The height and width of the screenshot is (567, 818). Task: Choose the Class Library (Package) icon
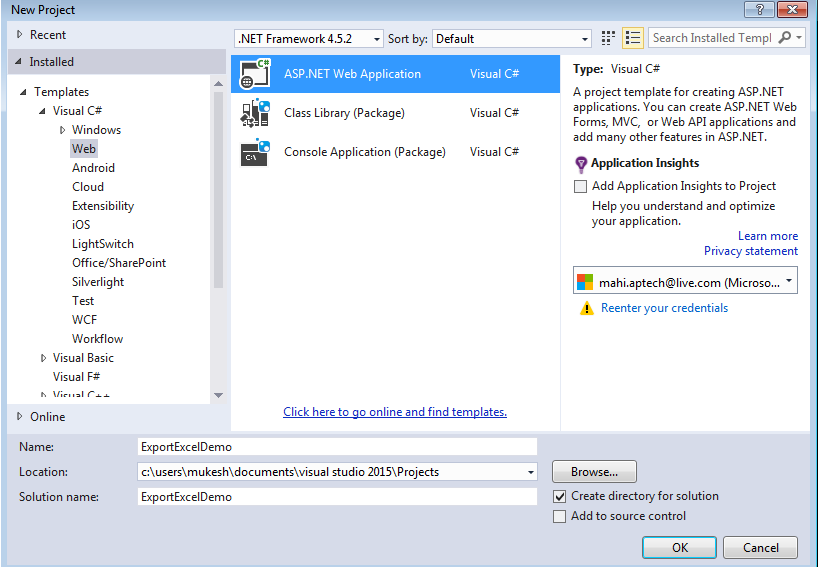tap(255, 113)
